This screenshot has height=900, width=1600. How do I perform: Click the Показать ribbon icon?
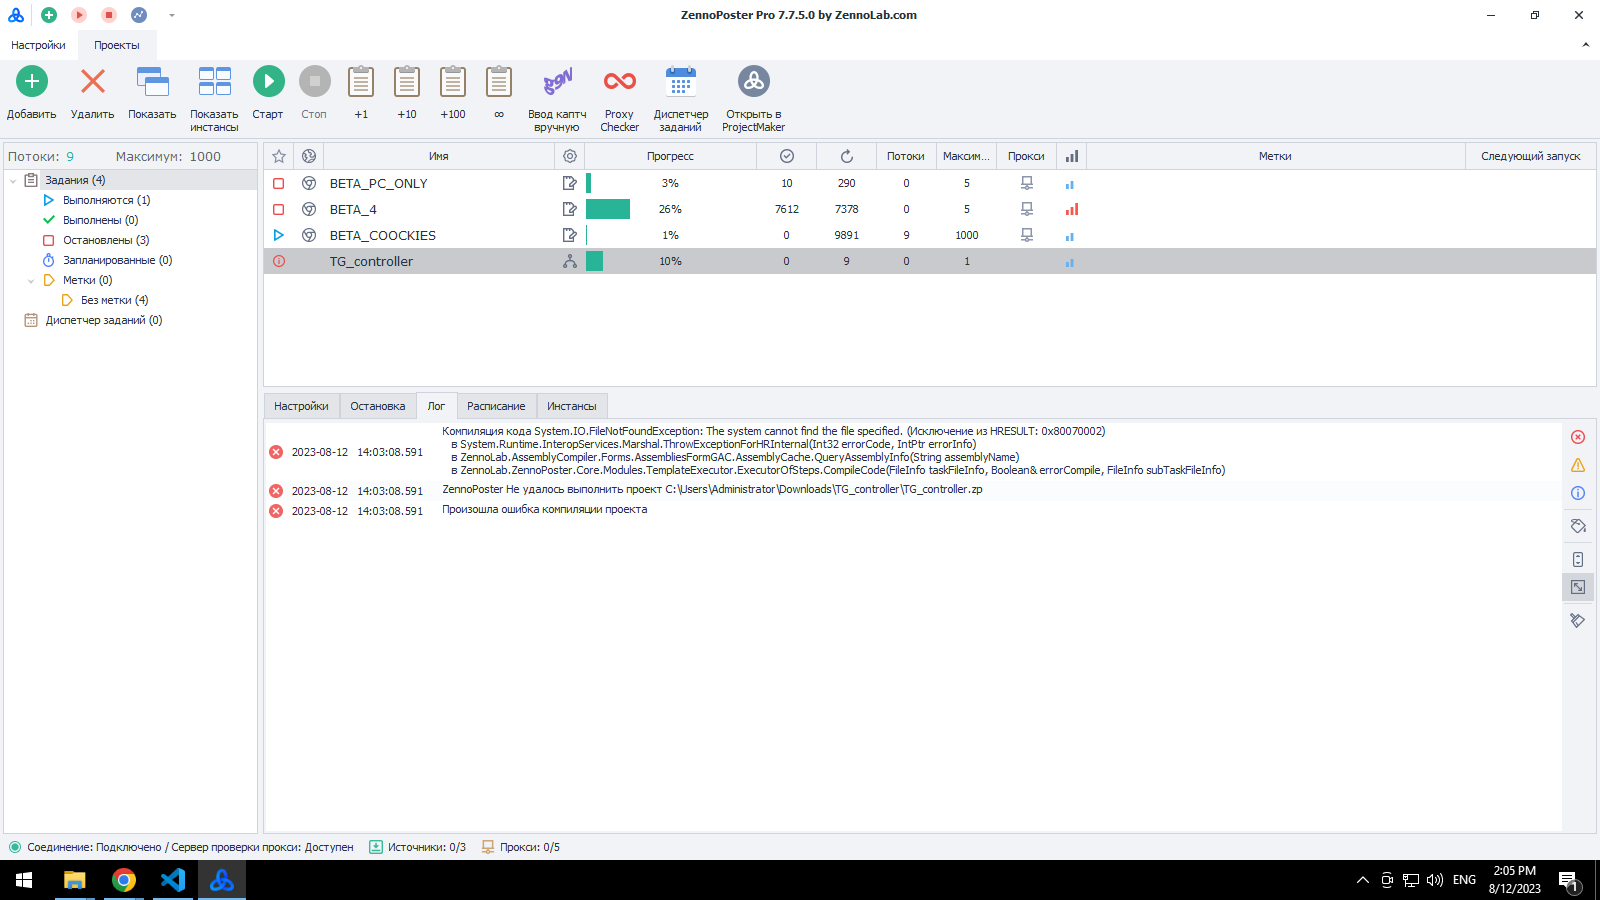pos(152,81)
